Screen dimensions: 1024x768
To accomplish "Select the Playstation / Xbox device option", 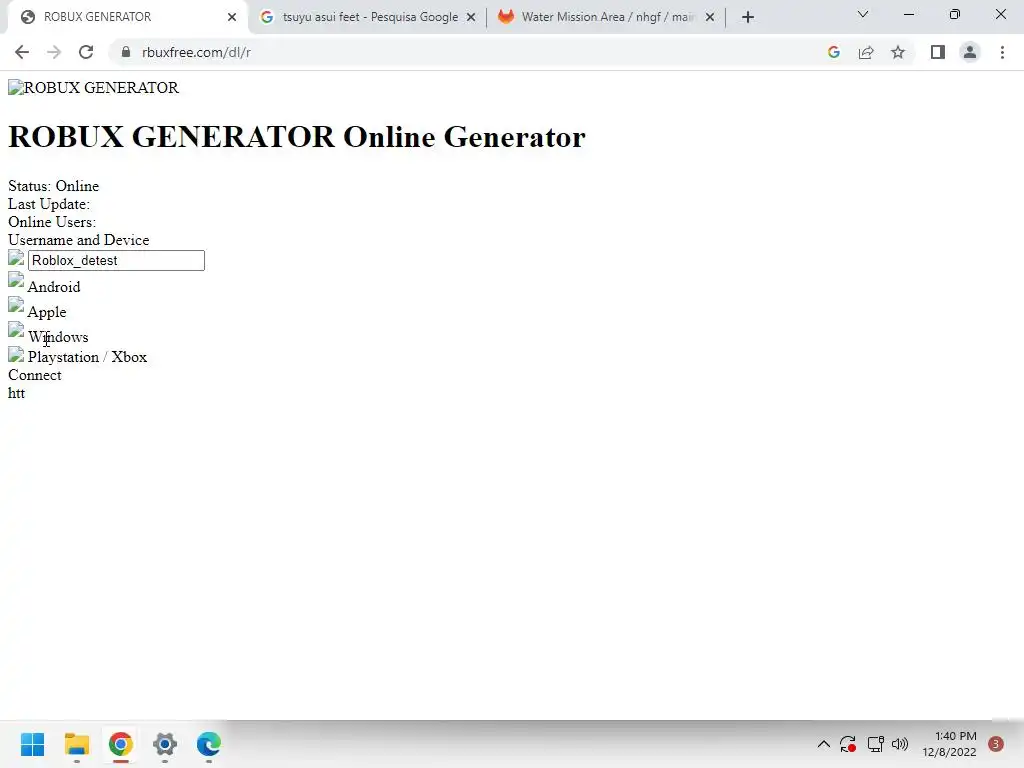I will point(87,357).
